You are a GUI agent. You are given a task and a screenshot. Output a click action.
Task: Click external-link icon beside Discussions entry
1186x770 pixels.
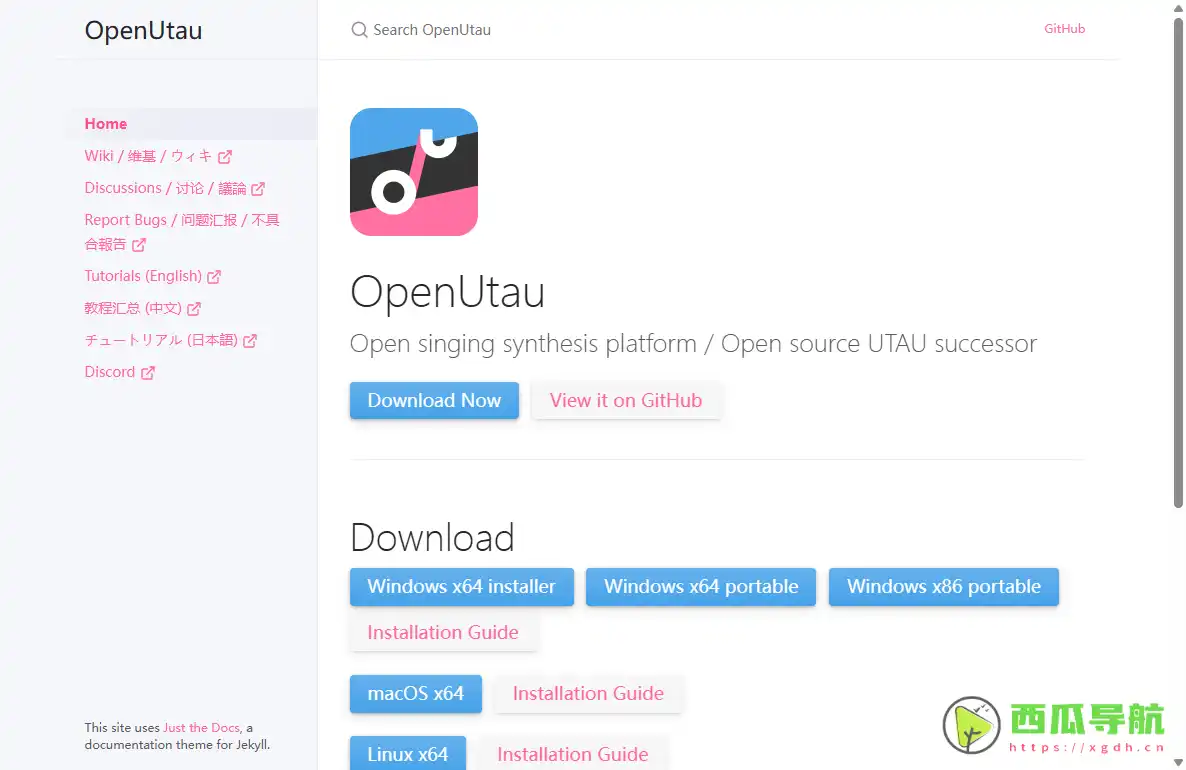(258, 188)
